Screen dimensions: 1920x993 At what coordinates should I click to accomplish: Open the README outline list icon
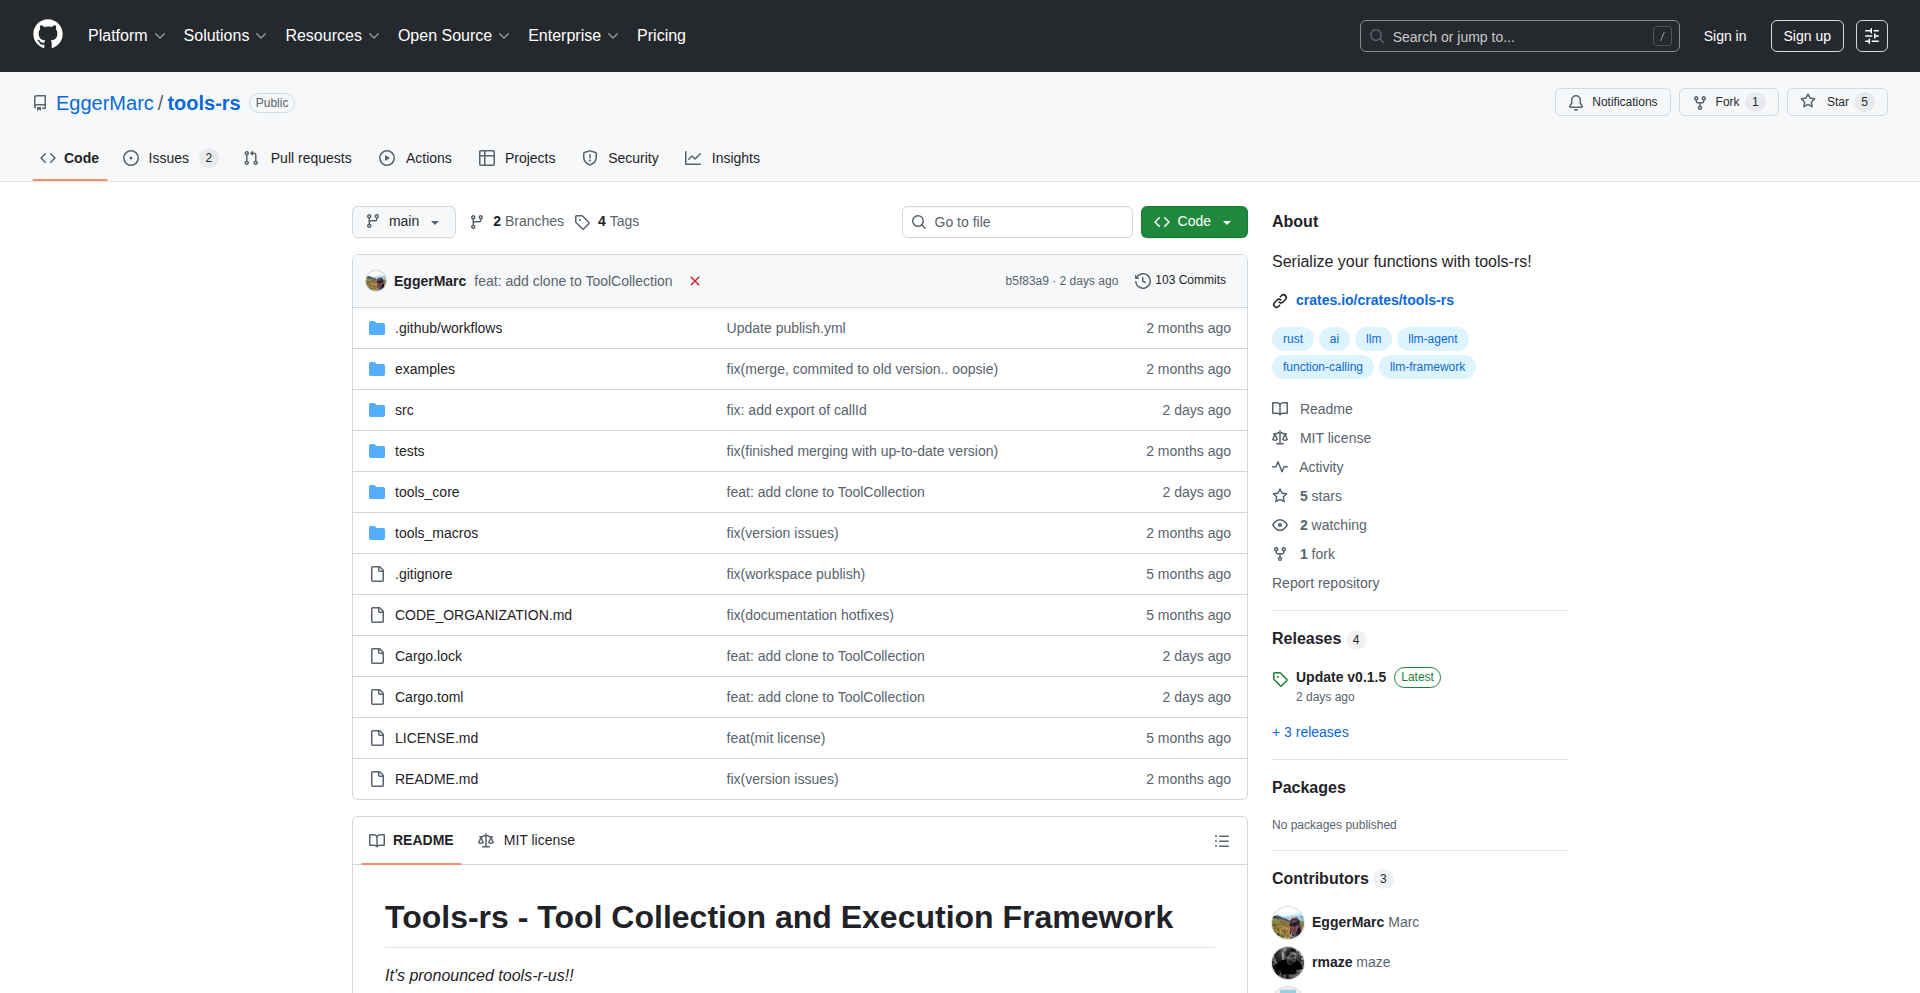pos(1221,841)
